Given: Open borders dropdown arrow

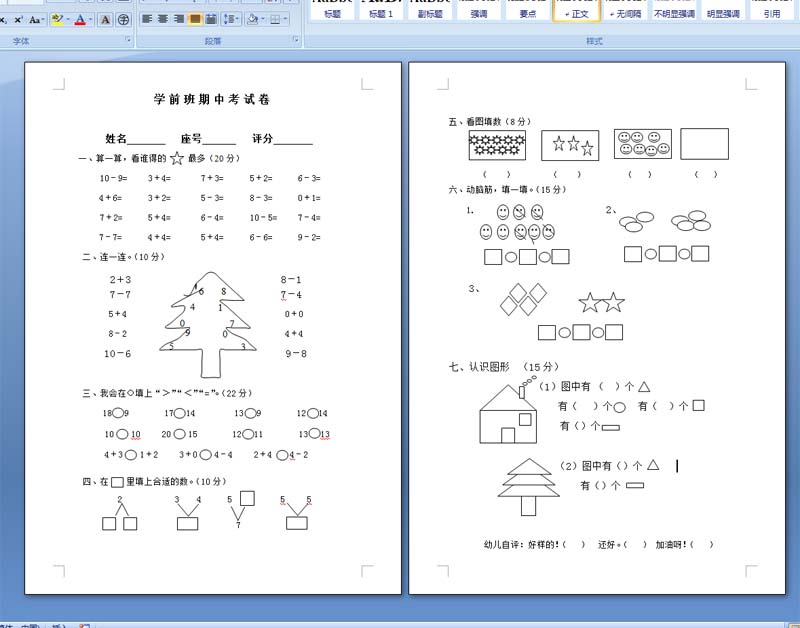Looking at the screenshot, I should [x=285, y=19].
